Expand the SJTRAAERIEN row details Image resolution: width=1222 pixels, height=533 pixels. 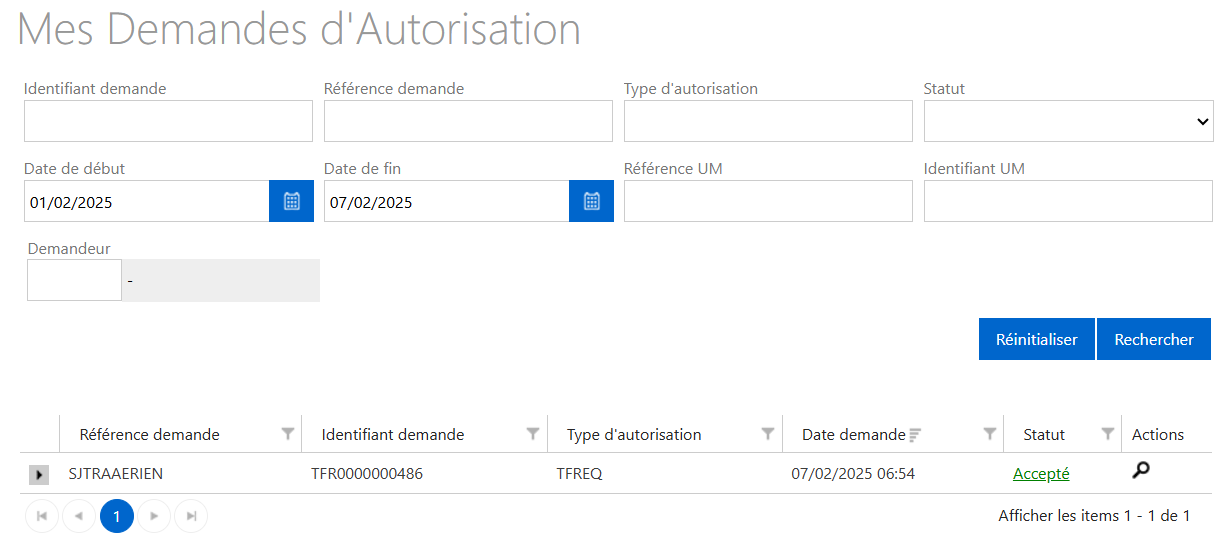tap(39, 475)
